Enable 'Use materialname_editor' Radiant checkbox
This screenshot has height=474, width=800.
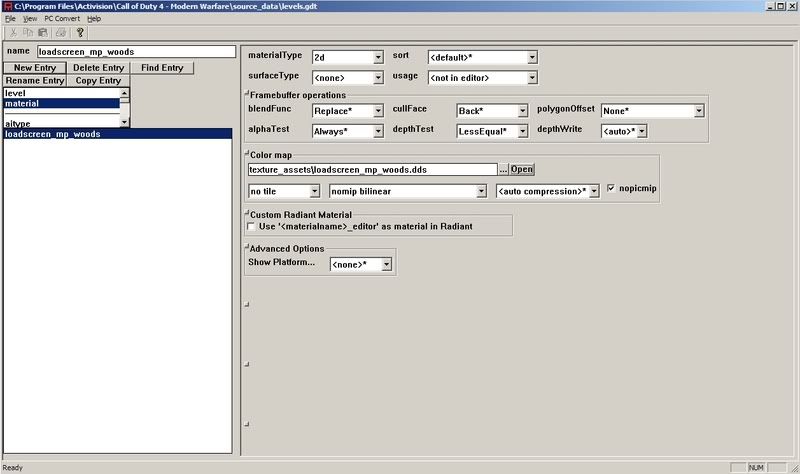tap(251, 227)
